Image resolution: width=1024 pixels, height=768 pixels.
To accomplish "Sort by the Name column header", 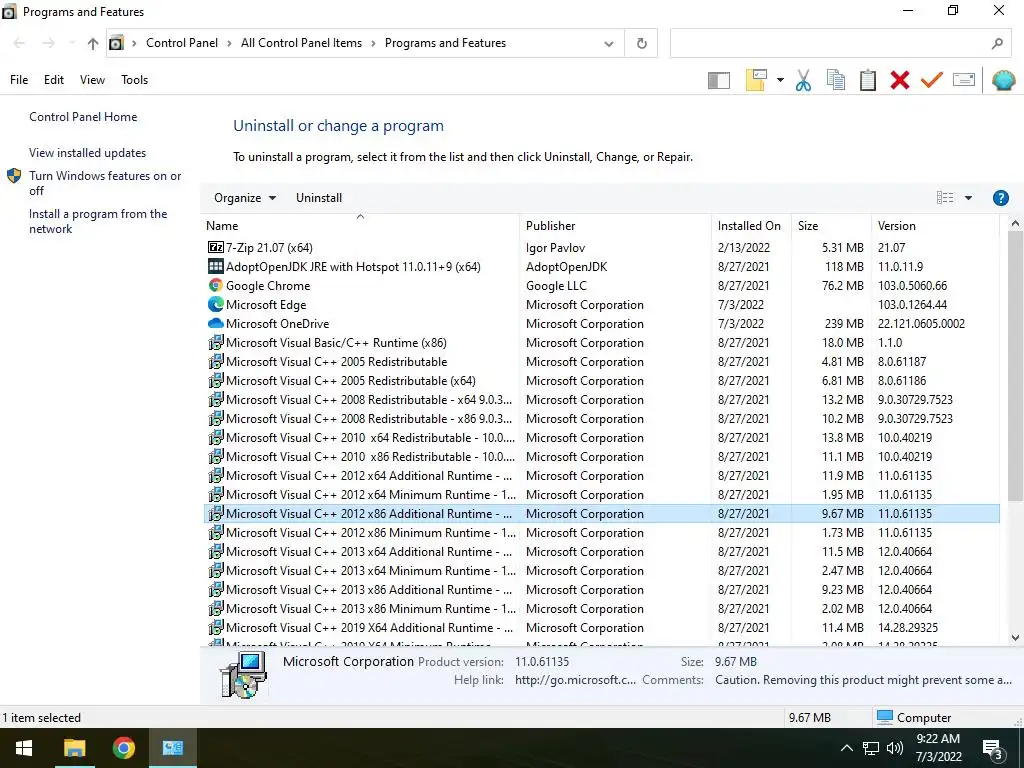I will tap(360, 226).
